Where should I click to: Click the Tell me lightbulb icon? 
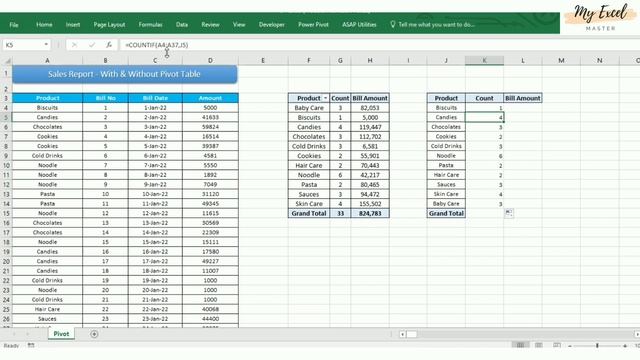click(393, 24)
